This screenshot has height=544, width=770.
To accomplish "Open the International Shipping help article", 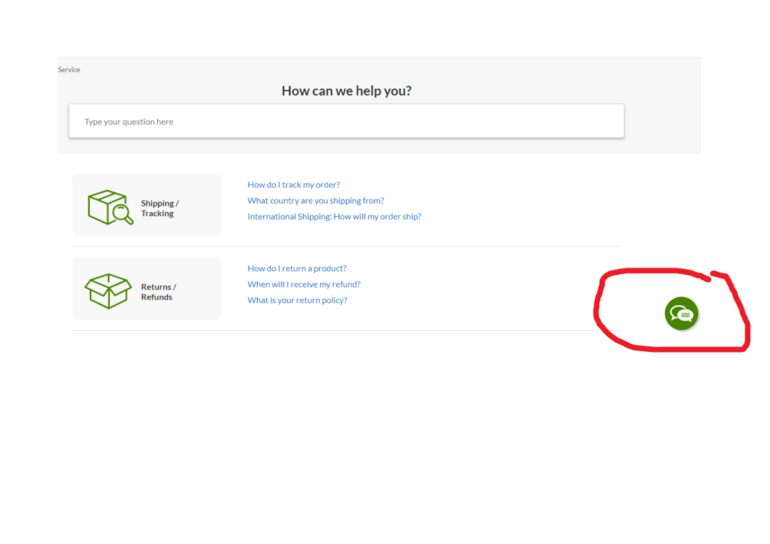I will [x=334, y=217].
